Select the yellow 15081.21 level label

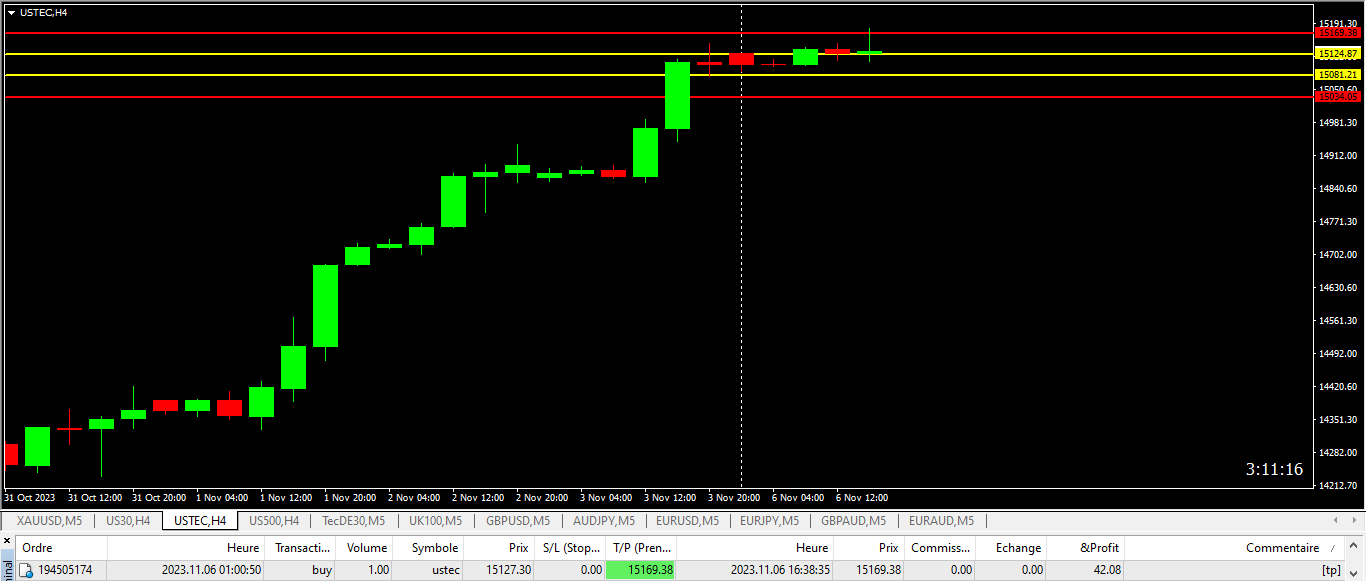click(x=1337, y=75)
